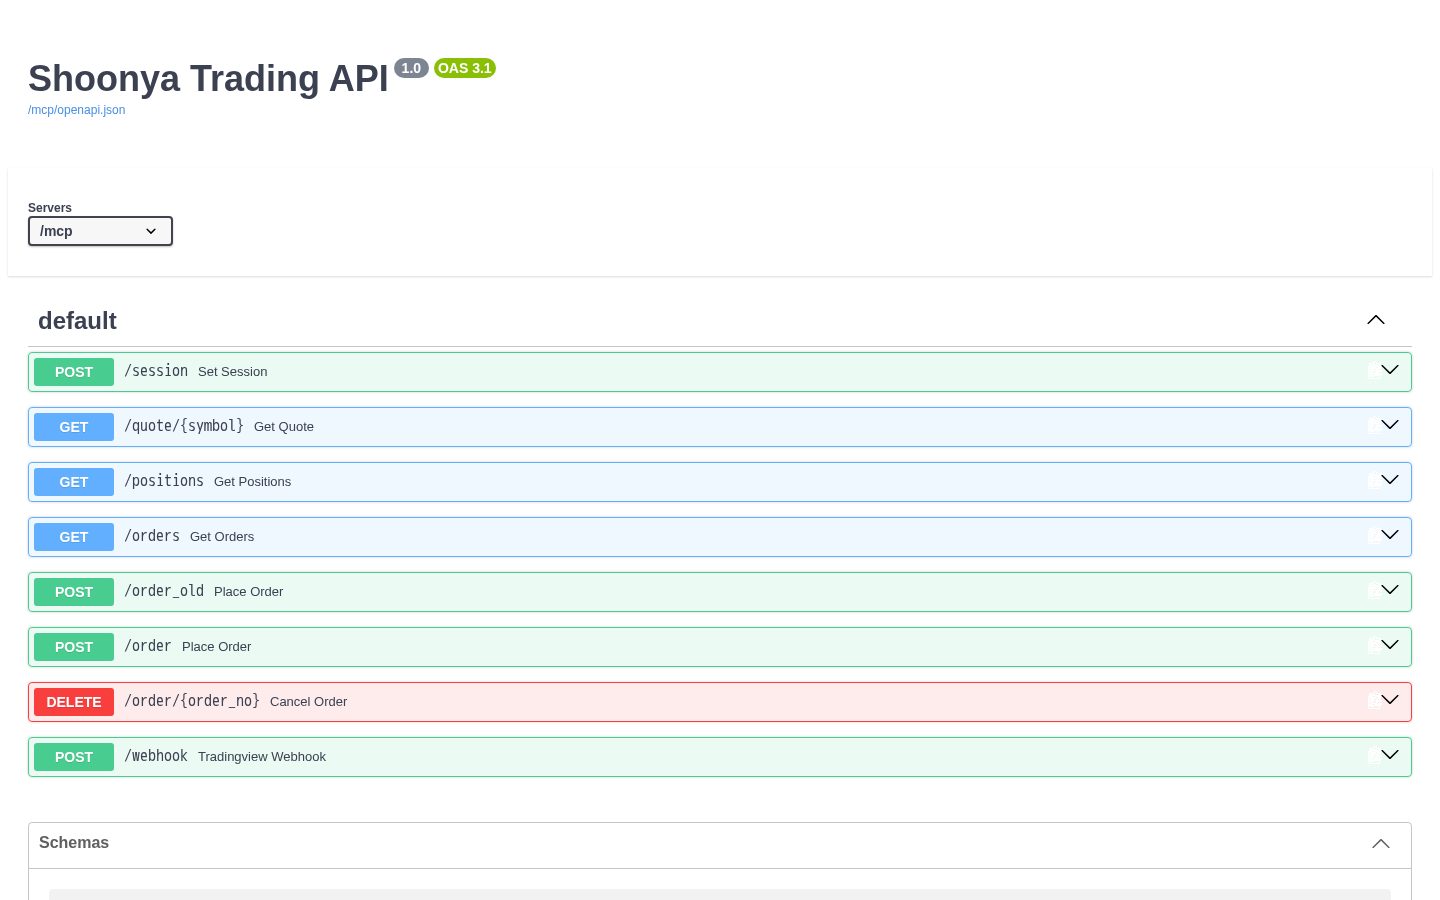
Task: Copy the POST /webhook path to clipboard
Action: [x=1375, y=756]
